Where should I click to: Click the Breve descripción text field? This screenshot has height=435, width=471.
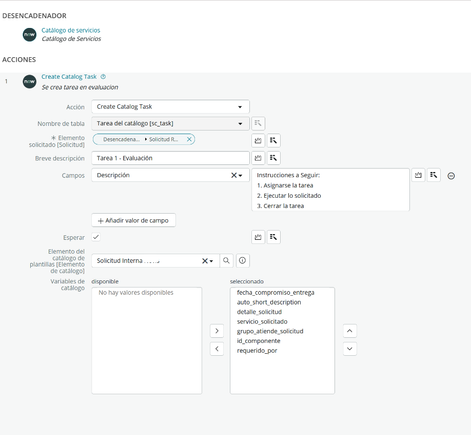[x=170, y=158]
